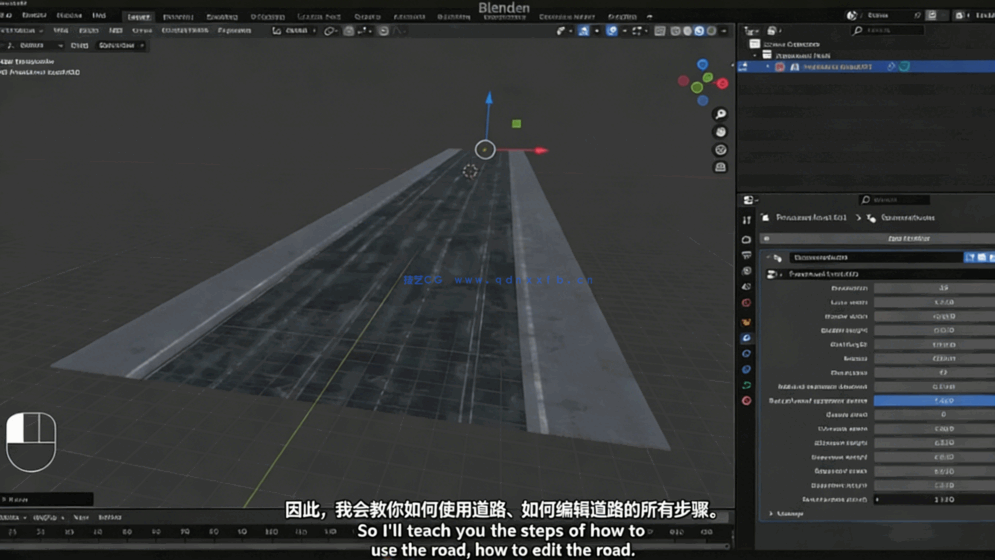Open the World properties tab
995x560 pixels.
coord(747,303)
